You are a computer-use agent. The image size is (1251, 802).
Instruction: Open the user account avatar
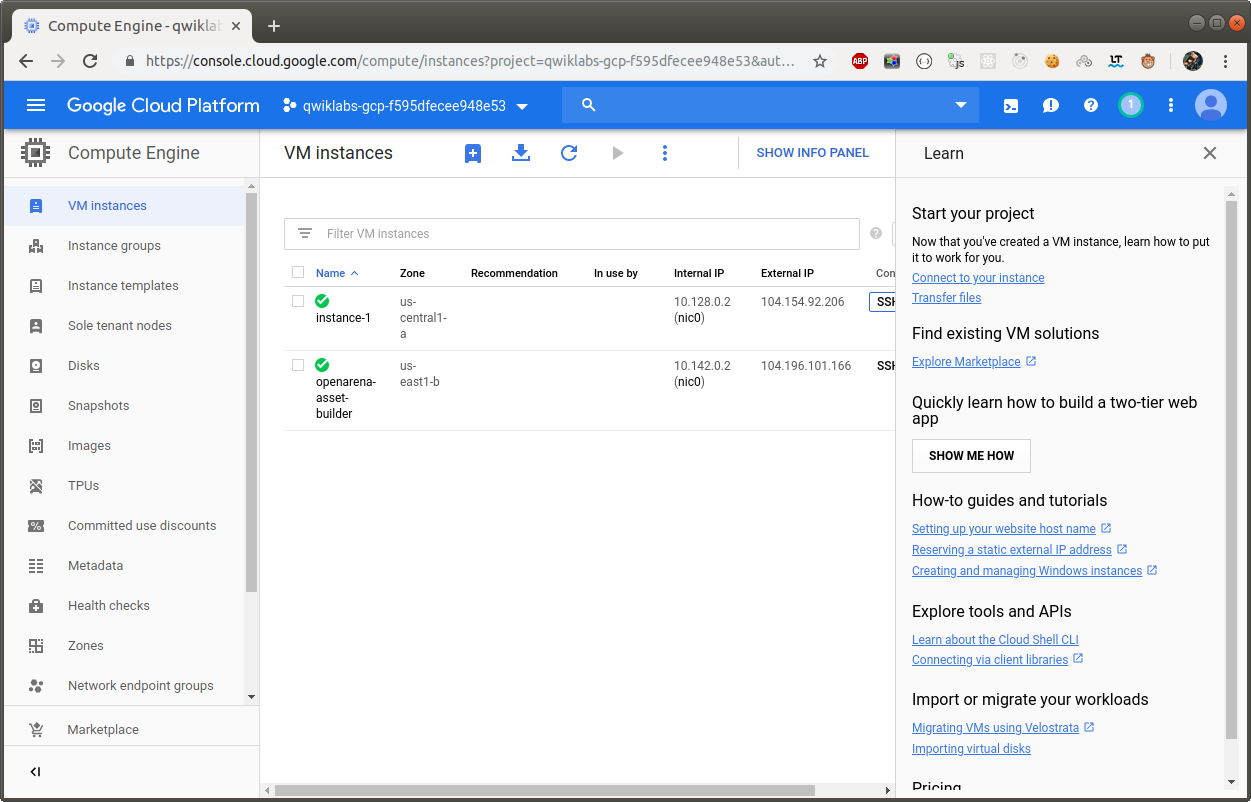(1211, 105)
